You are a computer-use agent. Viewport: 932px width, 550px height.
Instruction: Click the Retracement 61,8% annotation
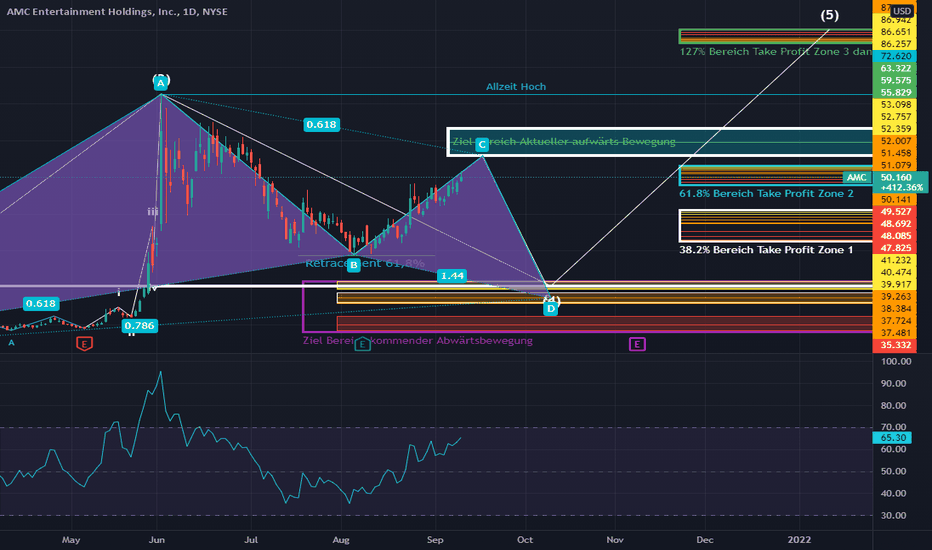click(365, 263)
